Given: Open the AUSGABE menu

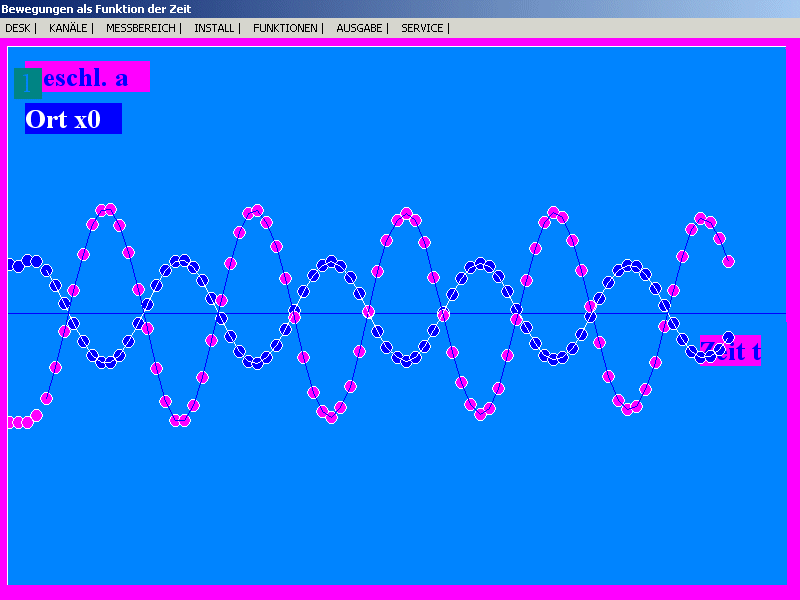Looking at the screenshot, I should click(x=359, y=28).
